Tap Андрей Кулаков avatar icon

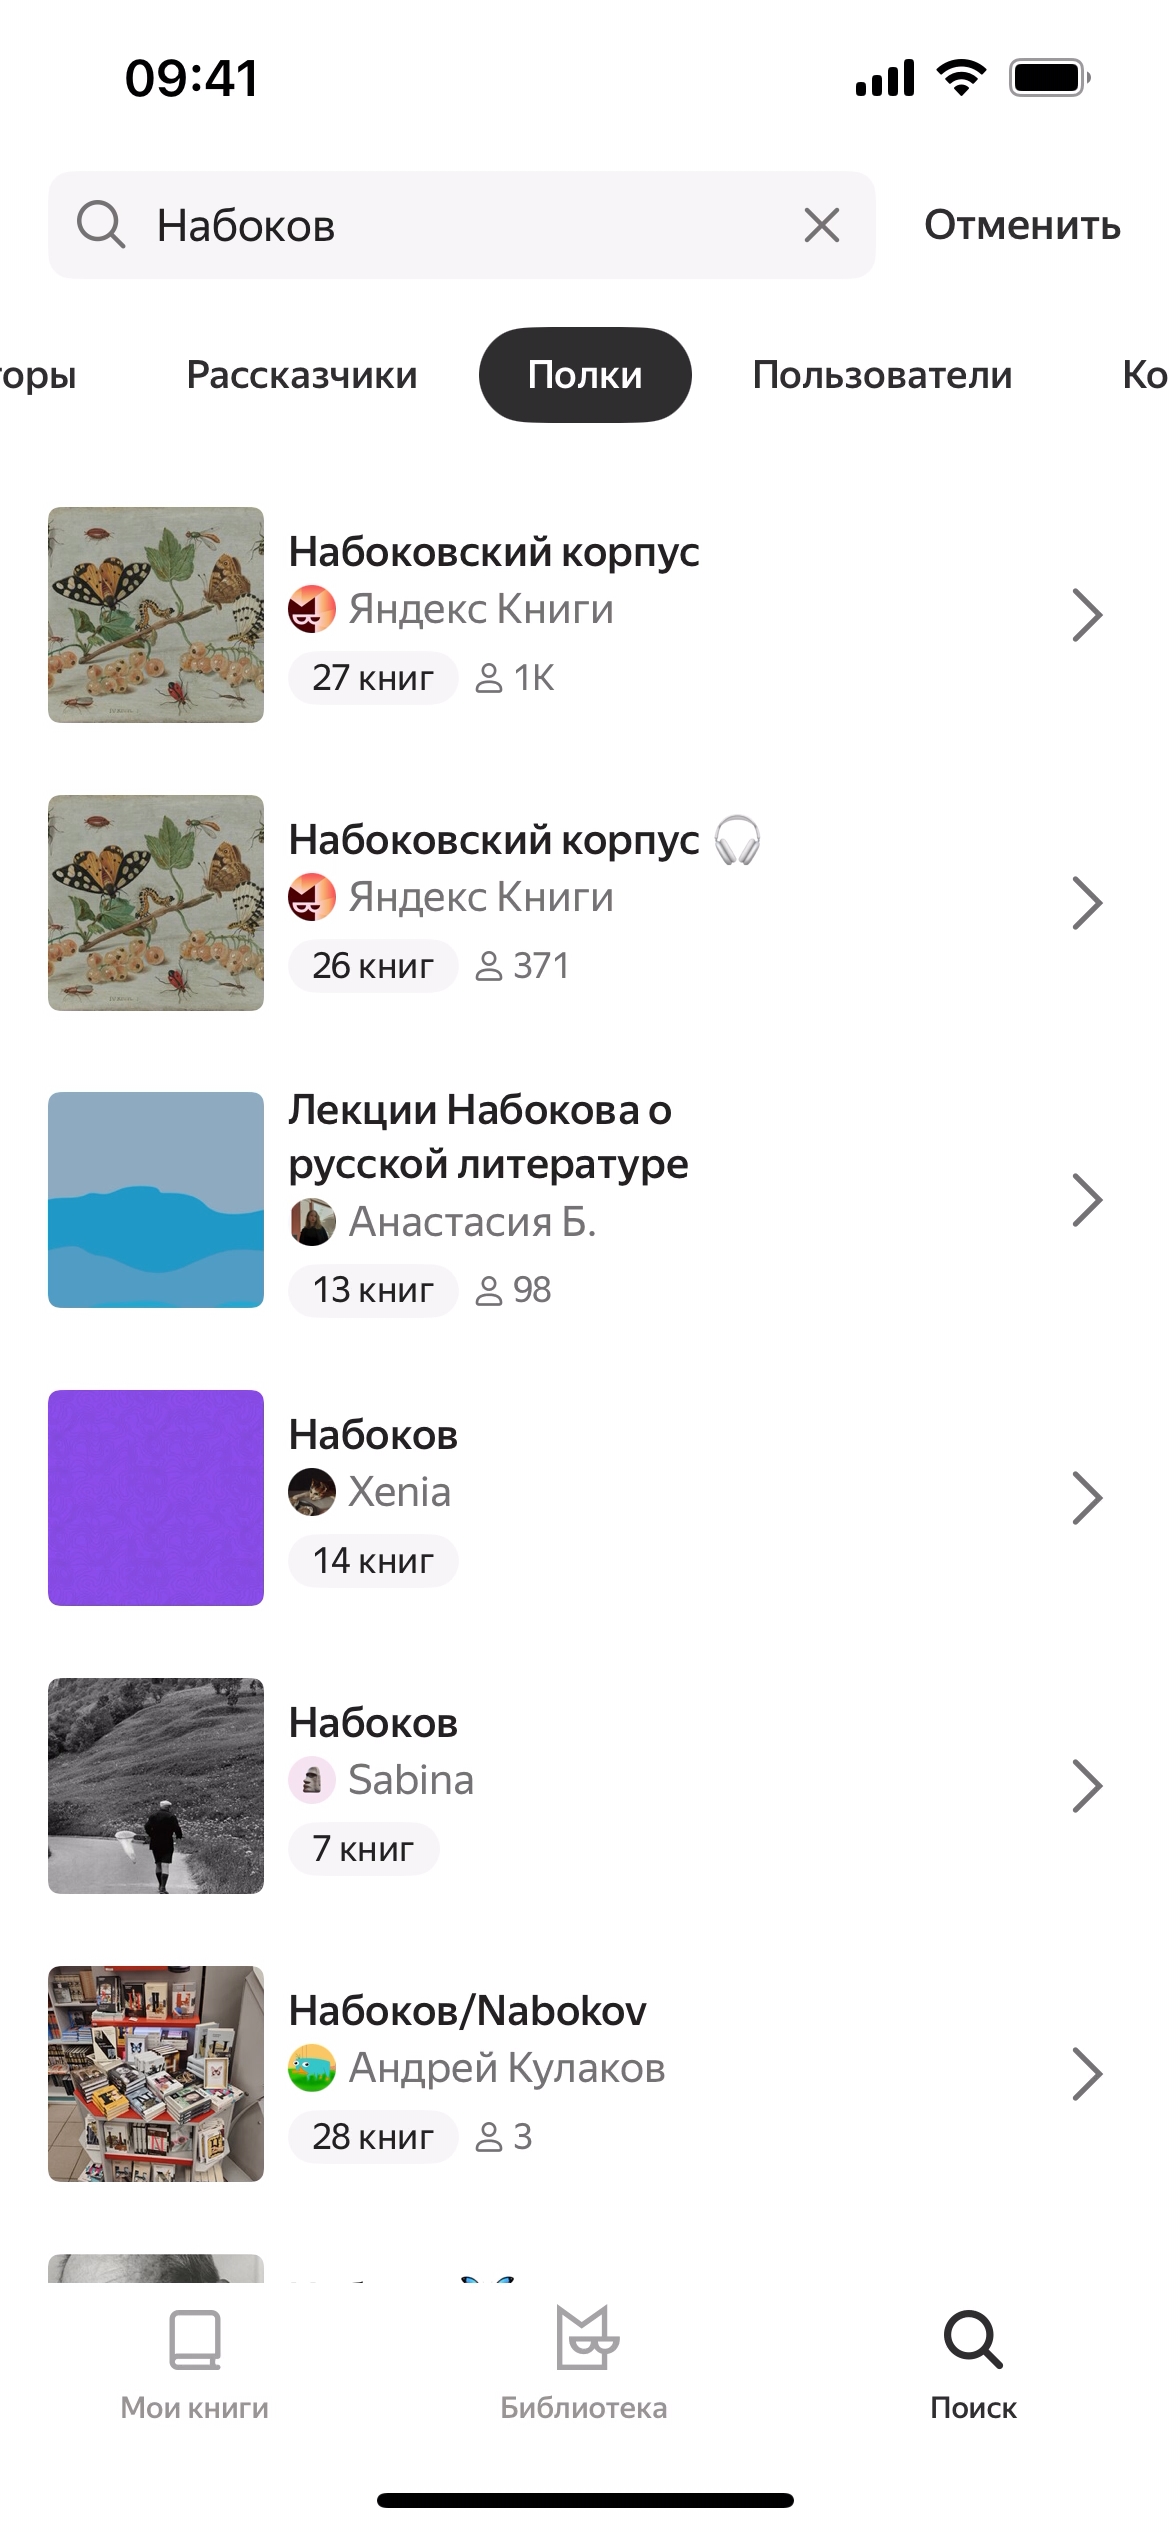(x=312, y=2068)
